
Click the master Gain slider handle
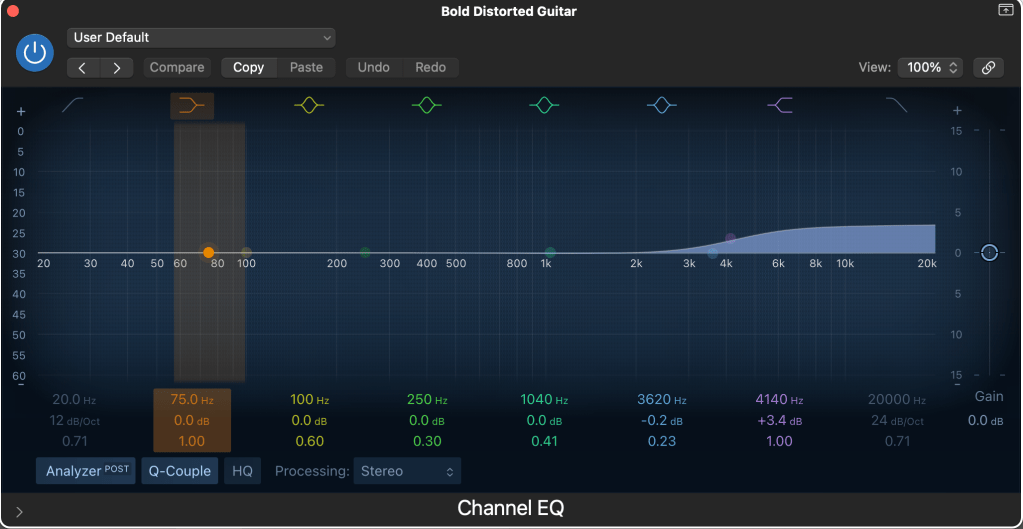[989, 253]
